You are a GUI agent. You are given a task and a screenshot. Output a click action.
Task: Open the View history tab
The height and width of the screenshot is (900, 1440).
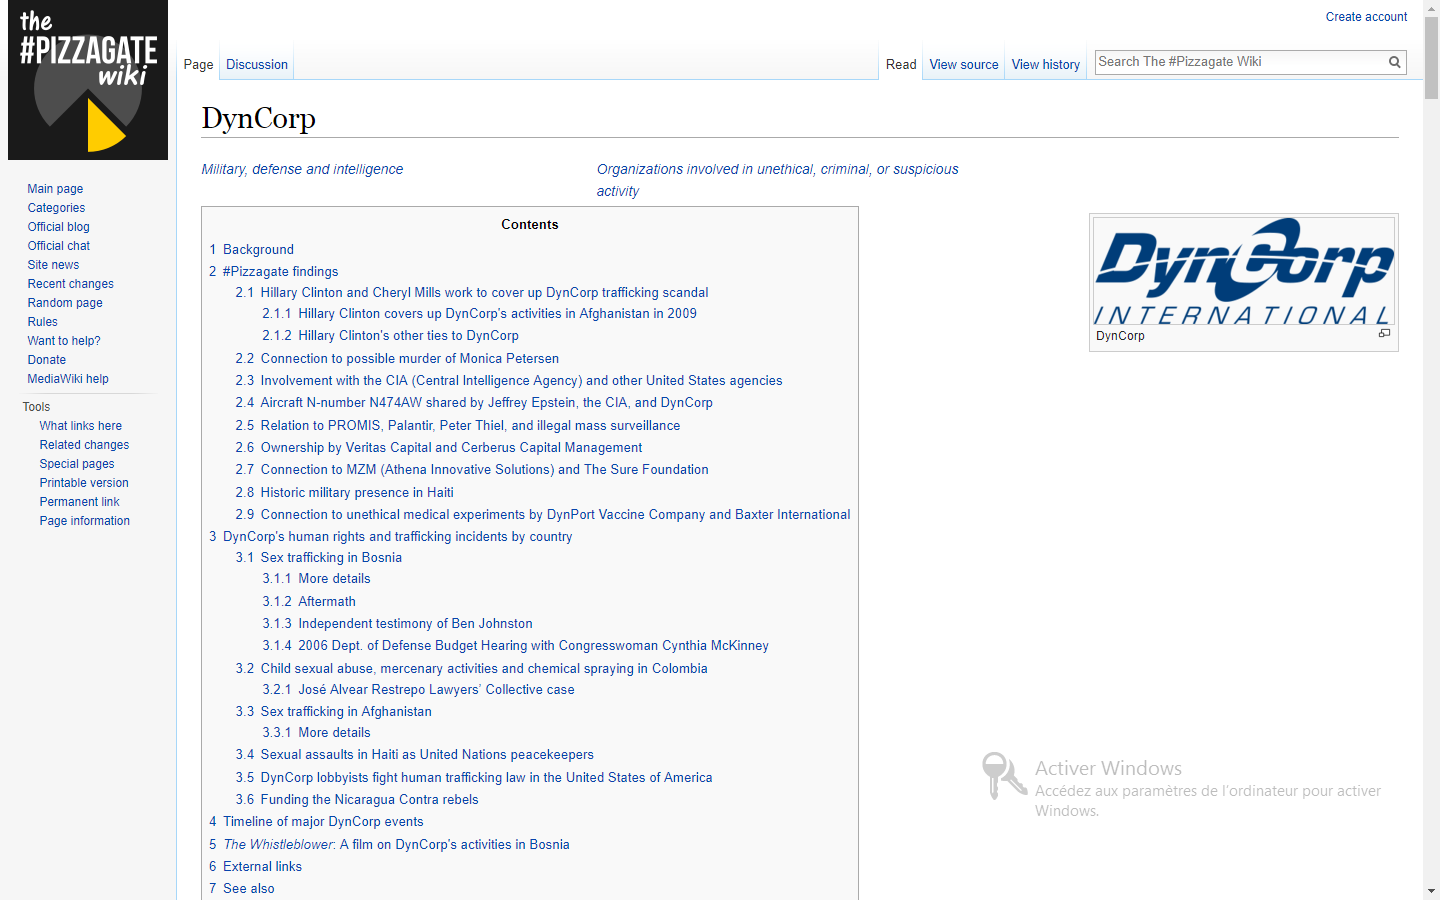pos(1046,64)
